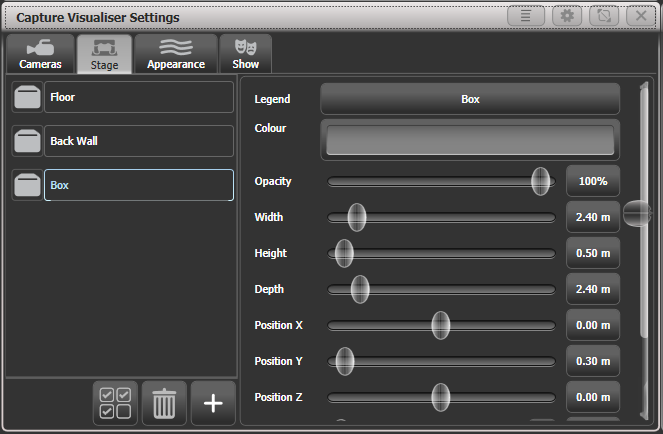Delete selected object with trash icon
The image size is (663, 434).
click(x=164, y=403)
